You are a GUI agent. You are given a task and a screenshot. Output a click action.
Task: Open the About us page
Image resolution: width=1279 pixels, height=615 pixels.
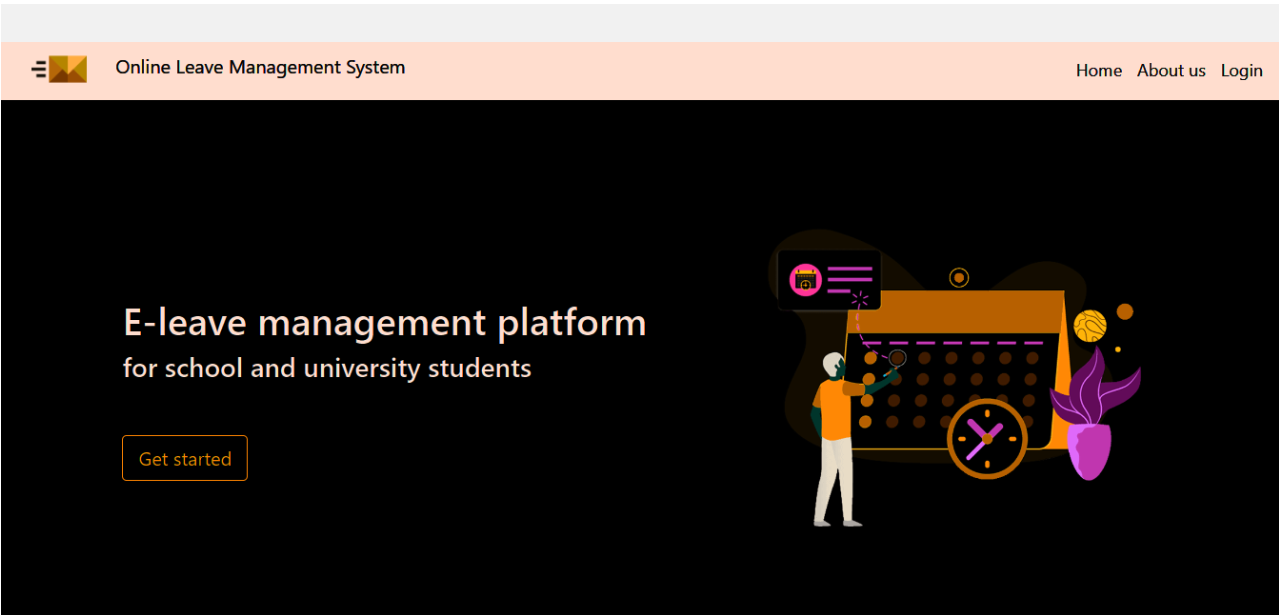click(1171, 70)
